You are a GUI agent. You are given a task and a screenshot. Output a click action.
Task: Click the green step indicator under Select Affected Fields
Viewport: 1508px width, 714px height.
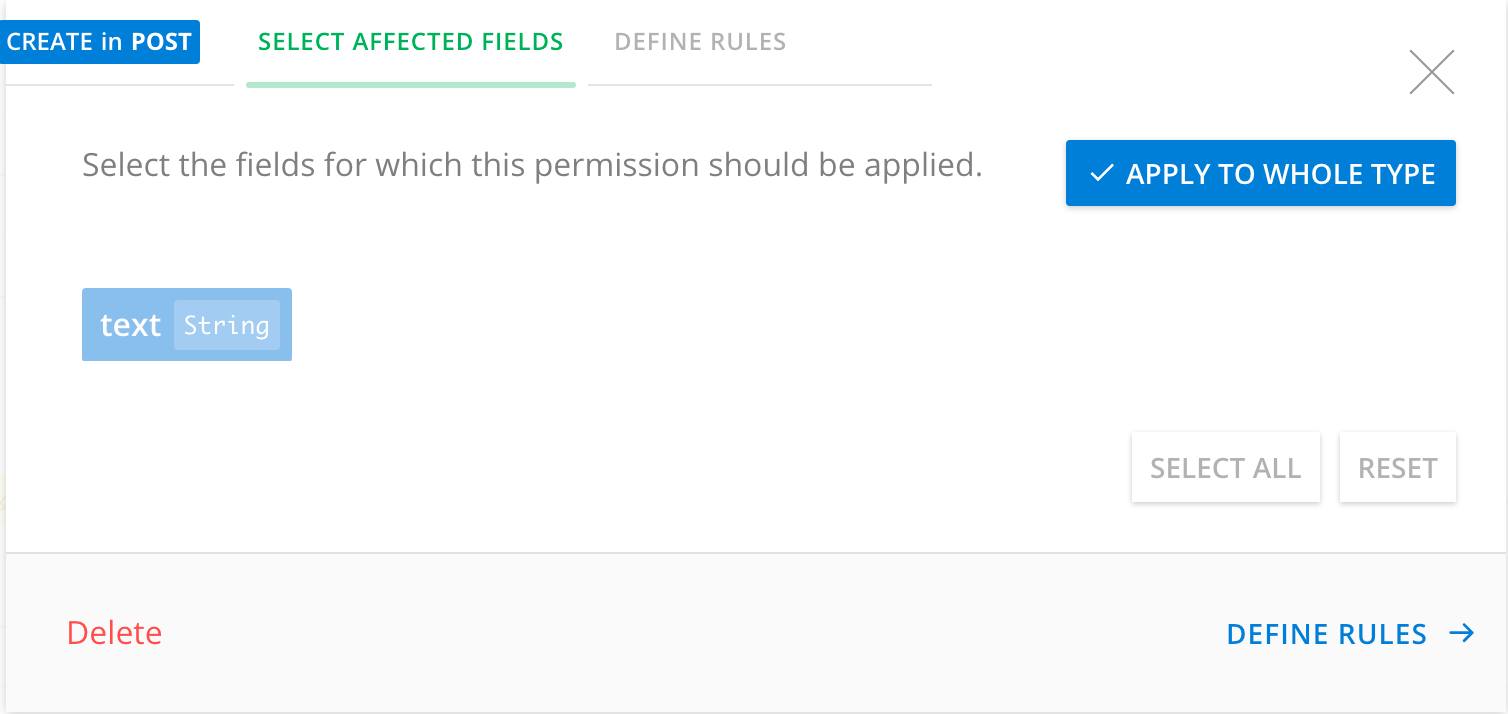point(410,86)
